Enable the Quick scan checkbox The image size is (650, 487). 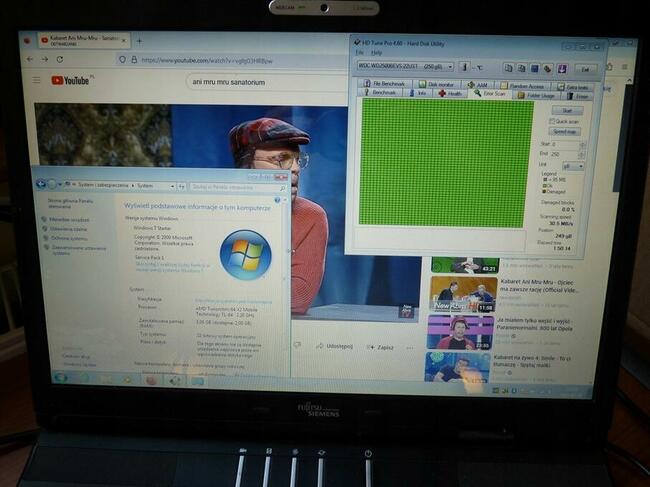coord(552,121)
